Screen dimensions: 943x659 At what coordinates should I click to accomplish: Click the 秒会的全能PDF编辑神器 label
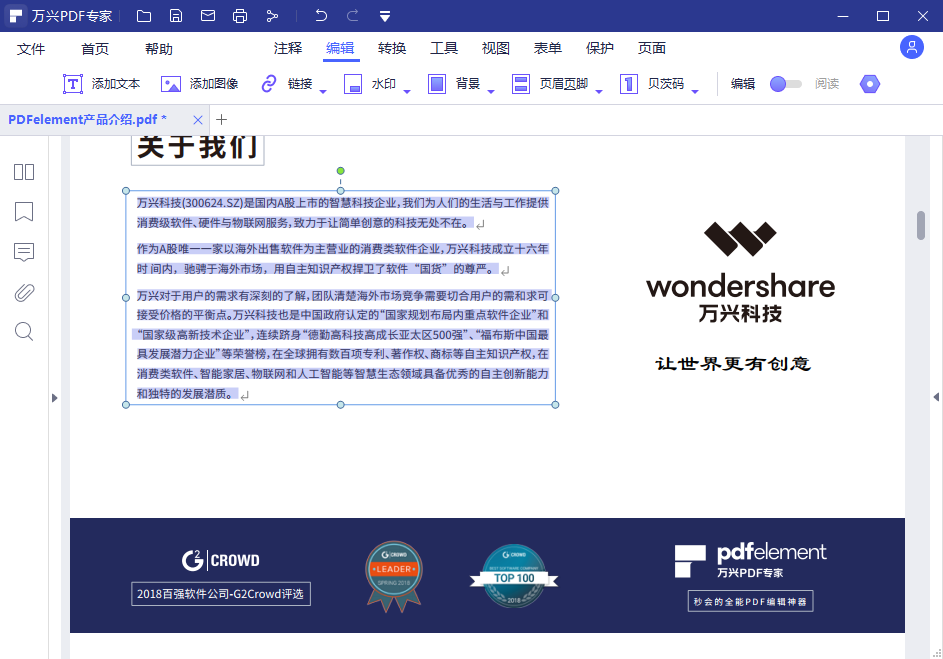coord(751,601)
